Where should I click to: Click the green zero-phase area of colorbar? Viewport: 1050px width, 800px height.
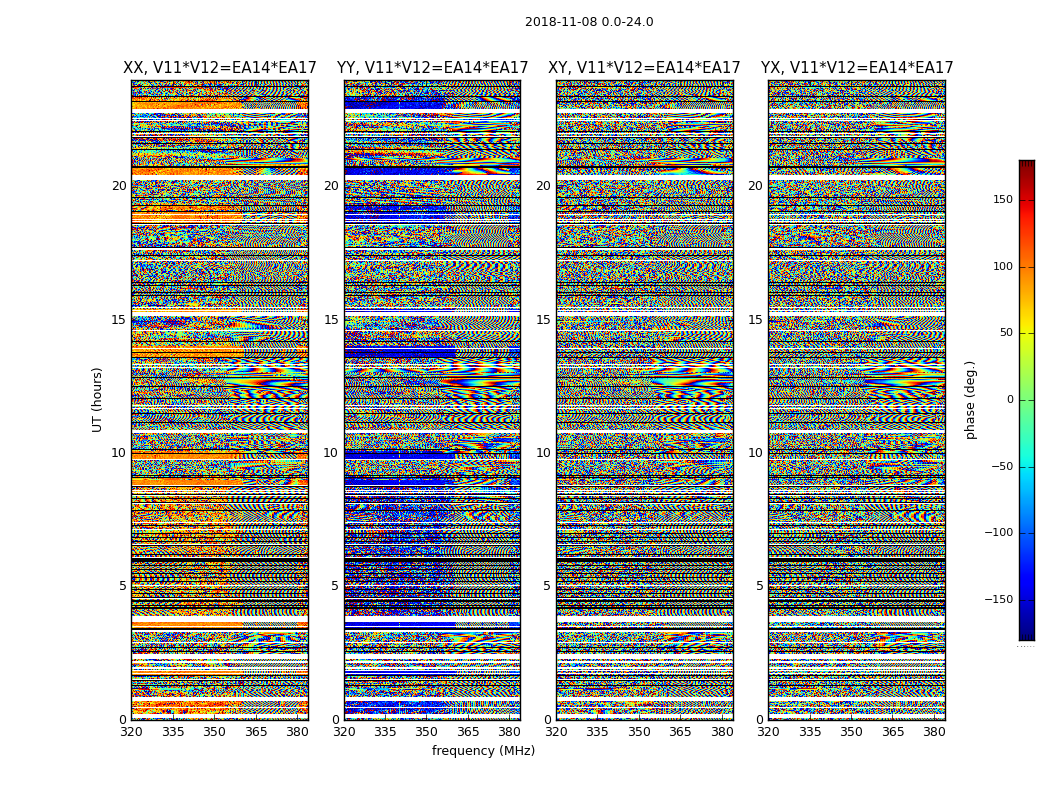point(1027,400)
